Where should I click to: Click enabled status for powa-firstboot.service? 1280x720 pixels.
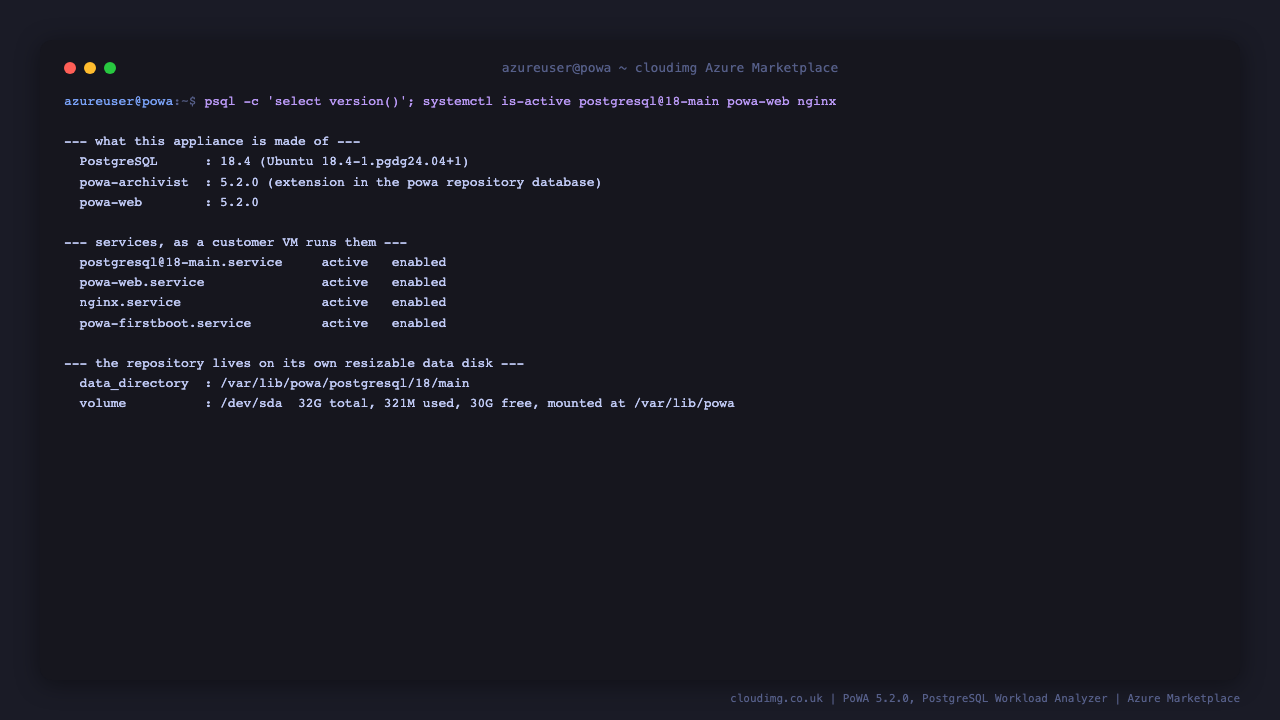coord(419,324)
